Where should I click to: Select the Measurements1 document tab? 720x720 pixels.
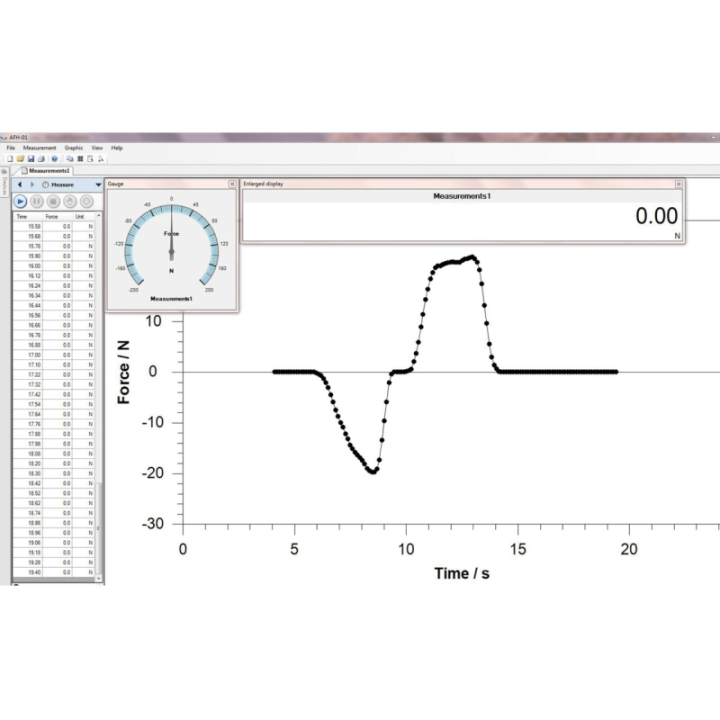click(x=45, y=171)
